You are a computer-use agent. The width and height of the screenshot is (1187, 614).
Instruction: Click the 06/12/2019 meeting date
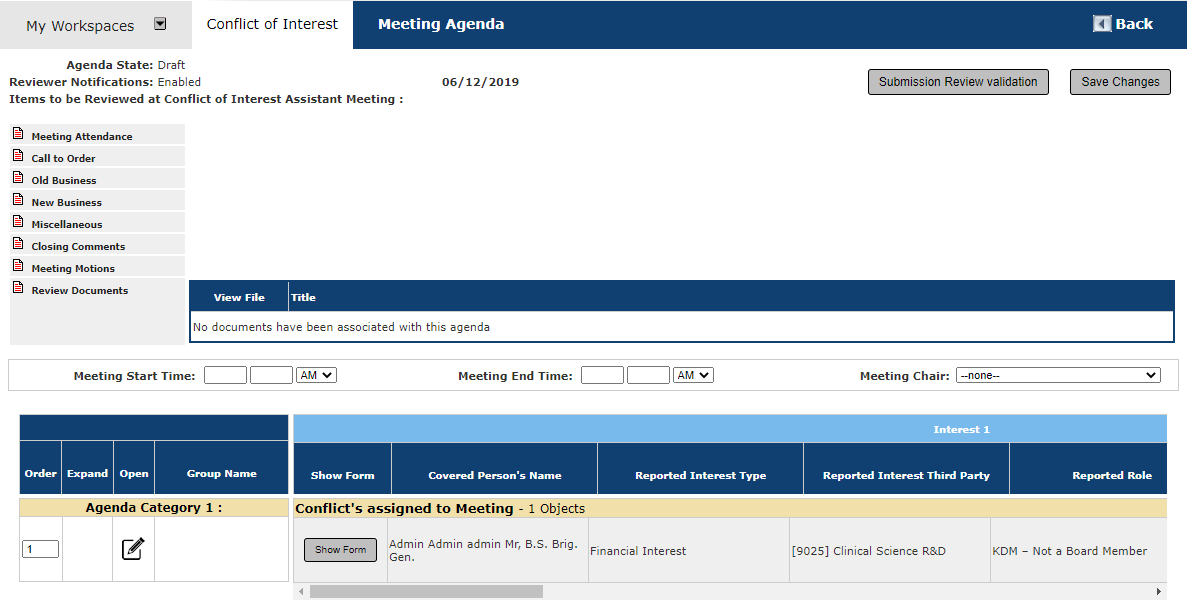point(481,82)
